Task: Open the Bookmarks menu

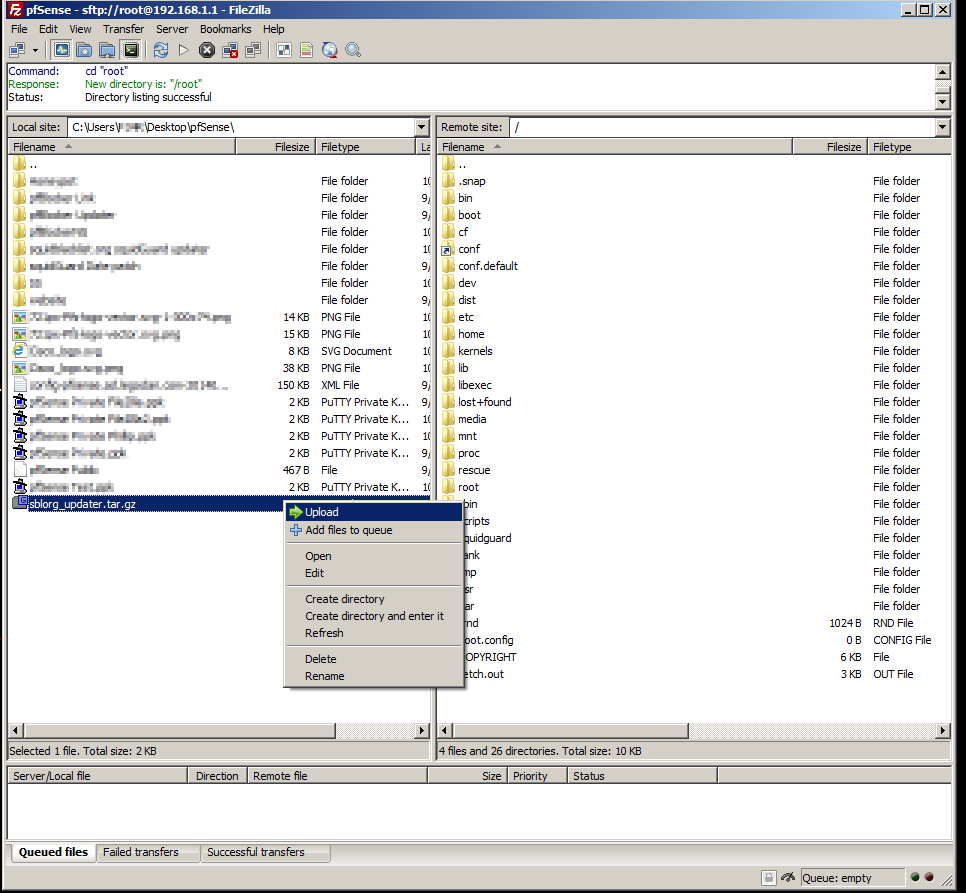Action: (x=225, y=29)
